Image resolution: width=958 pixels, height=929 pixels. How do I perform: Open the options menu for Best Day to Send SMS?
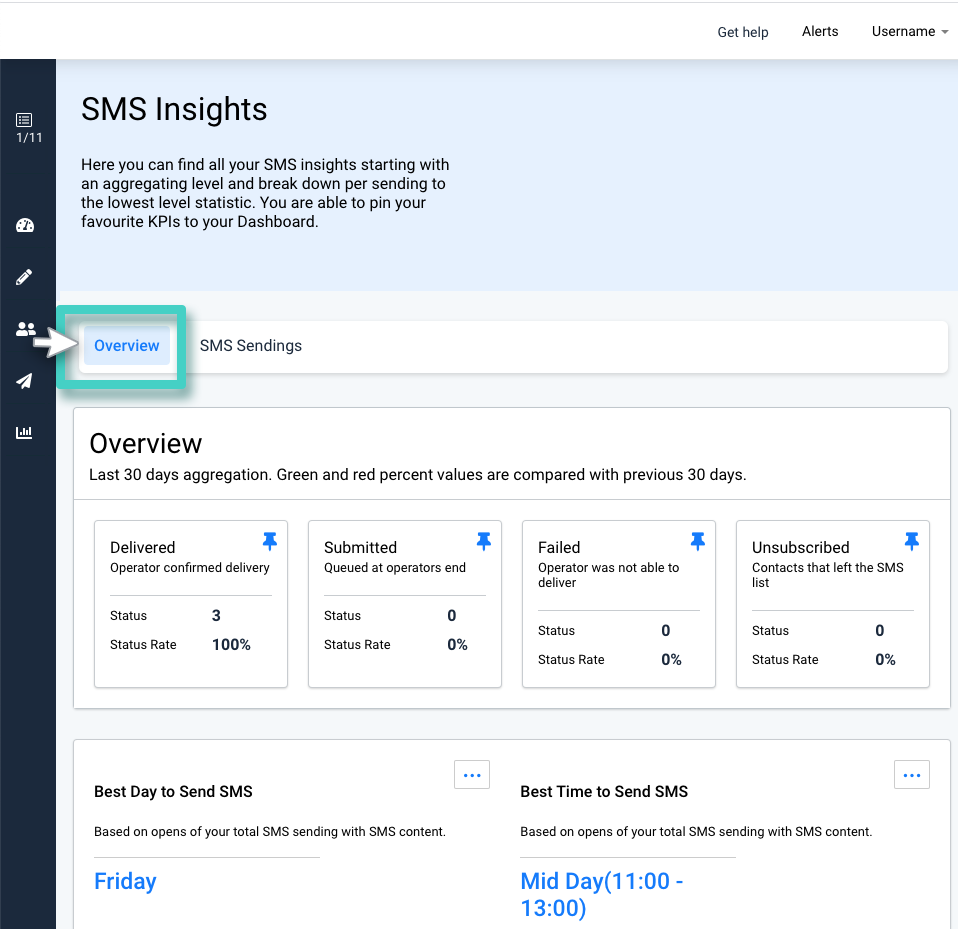click(x=472, y=774)
